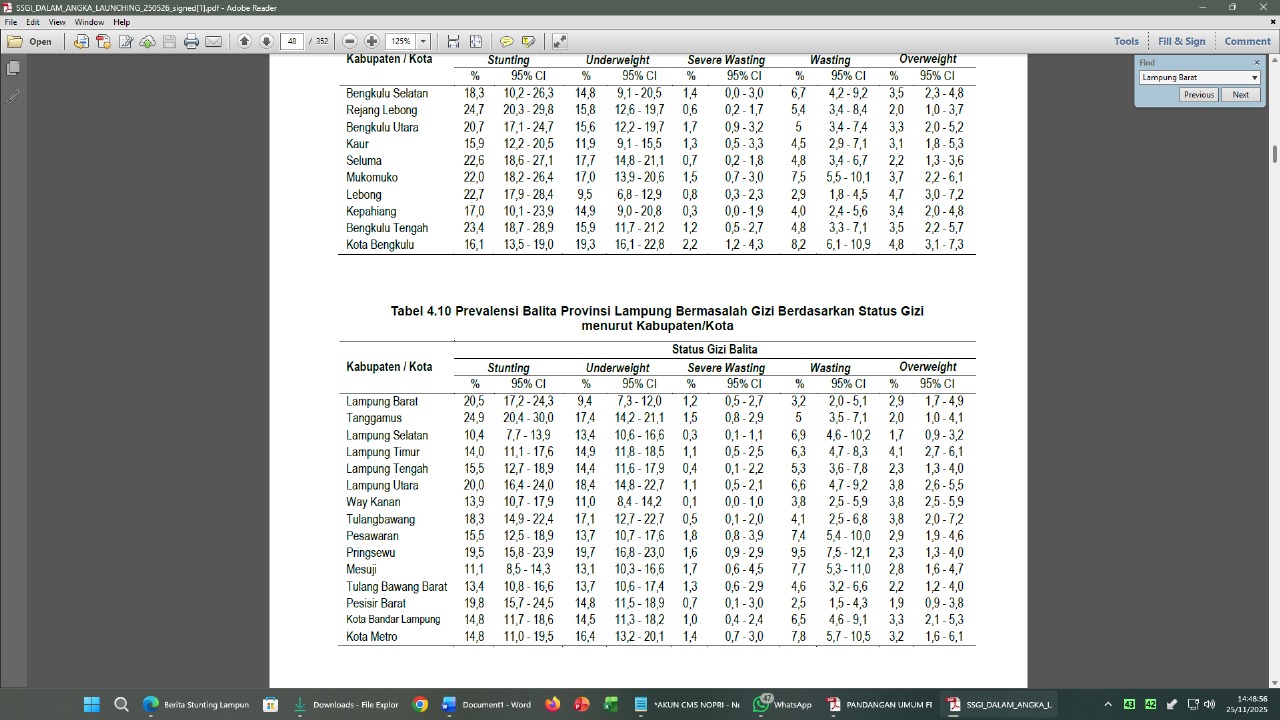Click Previous in the Find box
The height and width of the screenshot is (720, 1280).
tap(1197, 95)
